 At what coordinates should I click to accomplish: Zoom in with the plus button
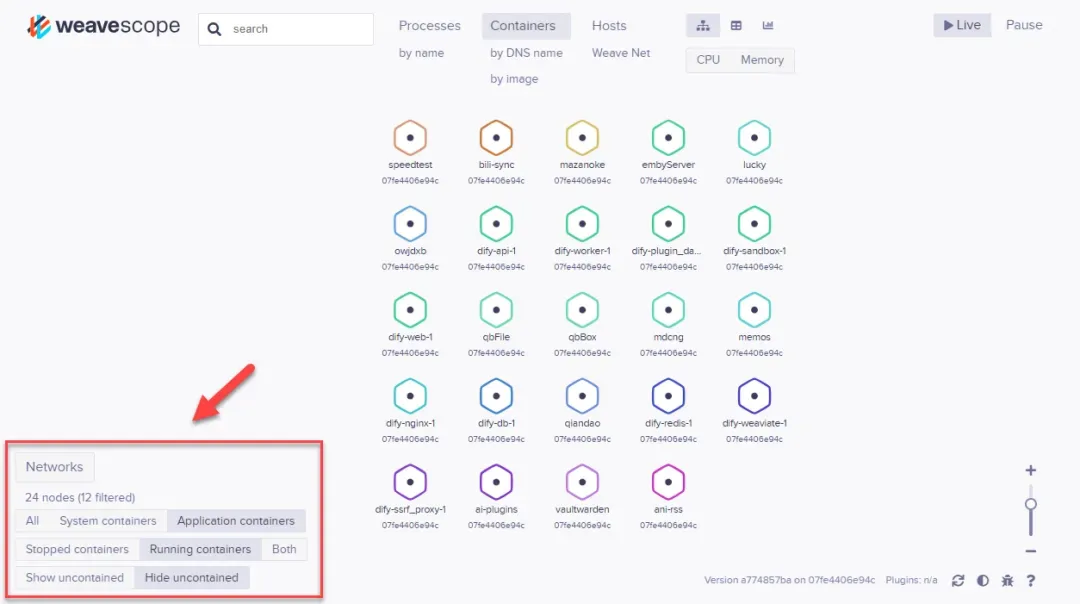click(x=1030, y=470)
